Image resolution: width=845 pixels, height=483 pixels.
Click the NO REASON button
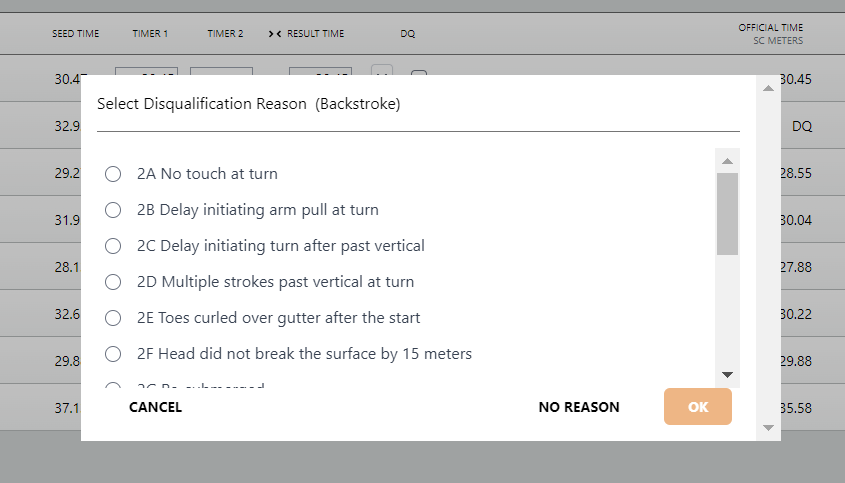coord(579,407)
